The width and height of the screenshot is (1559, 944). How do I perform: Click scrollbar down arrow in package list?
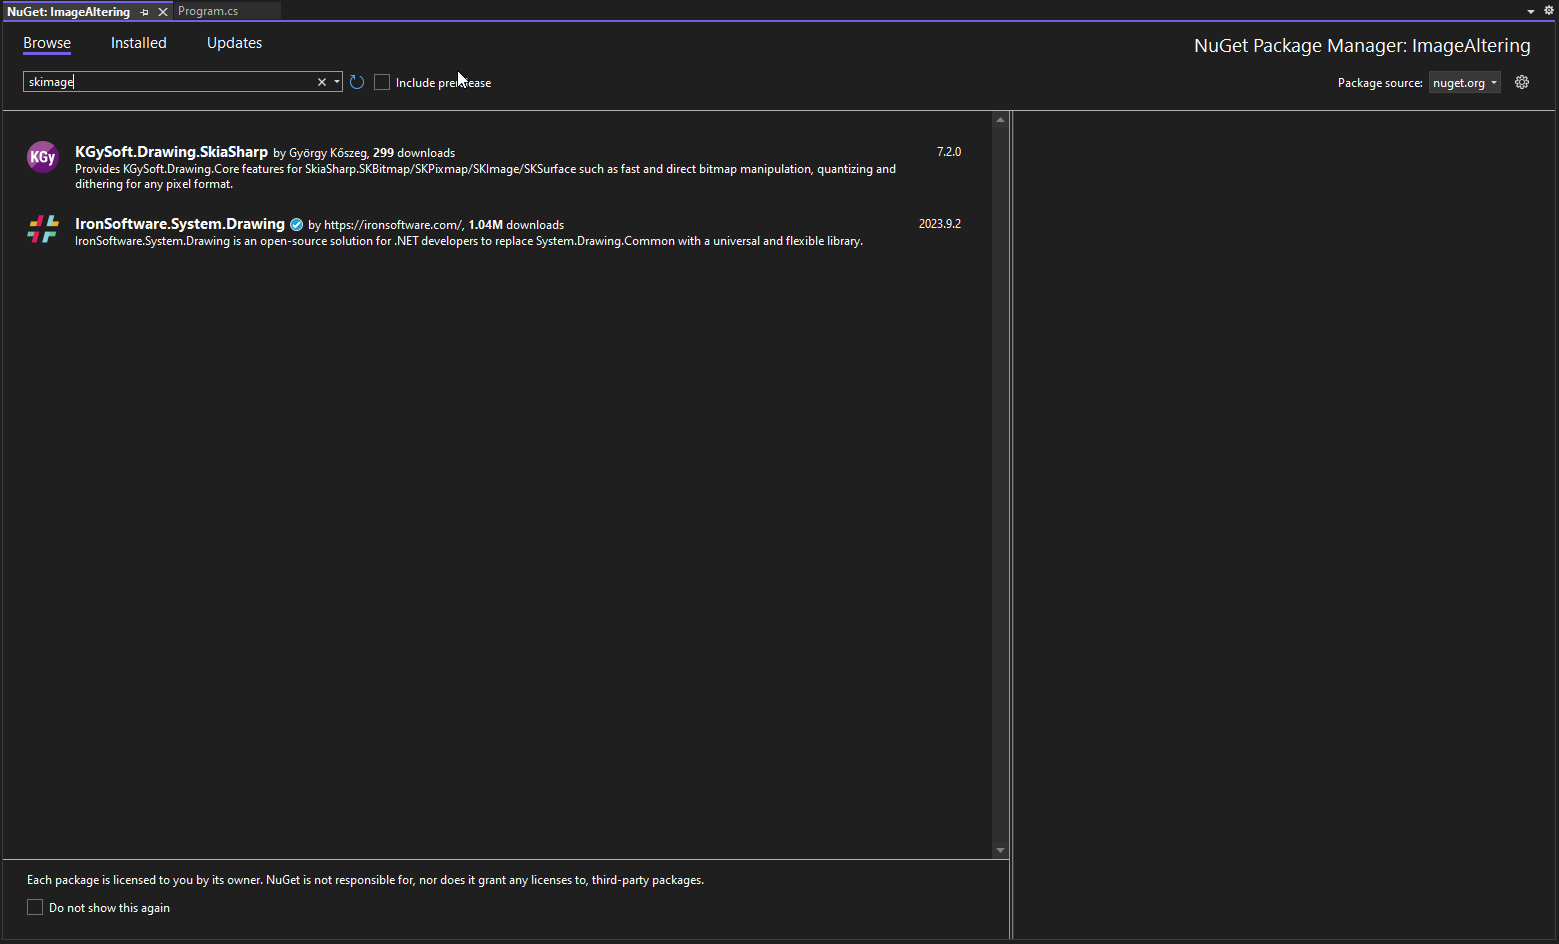coord(1000,850)
